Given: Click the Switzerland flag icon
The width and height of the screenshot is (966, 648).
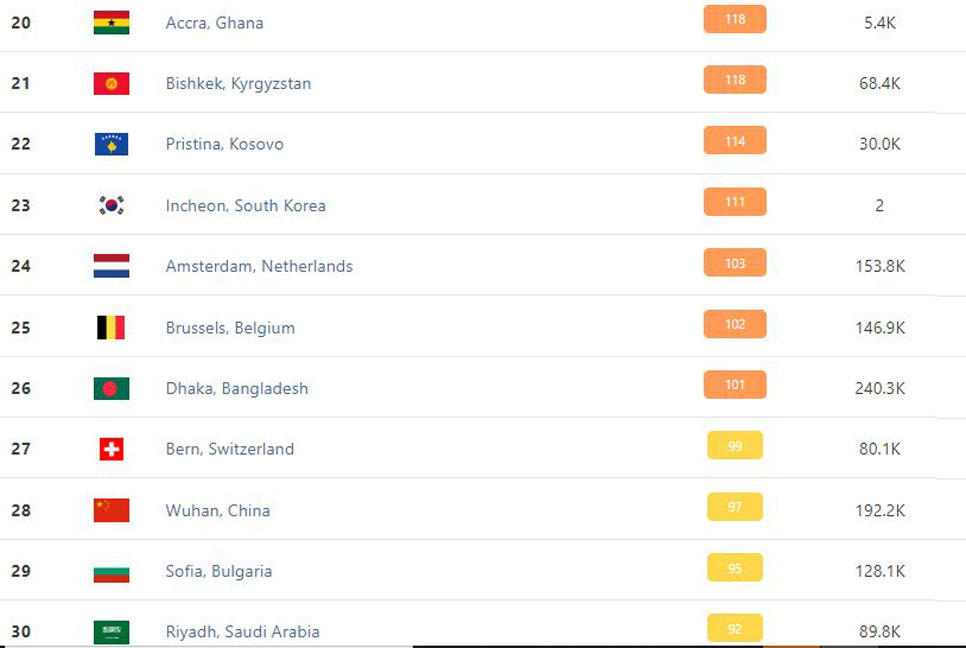Looking at the screenshot, I should [112, 449].
